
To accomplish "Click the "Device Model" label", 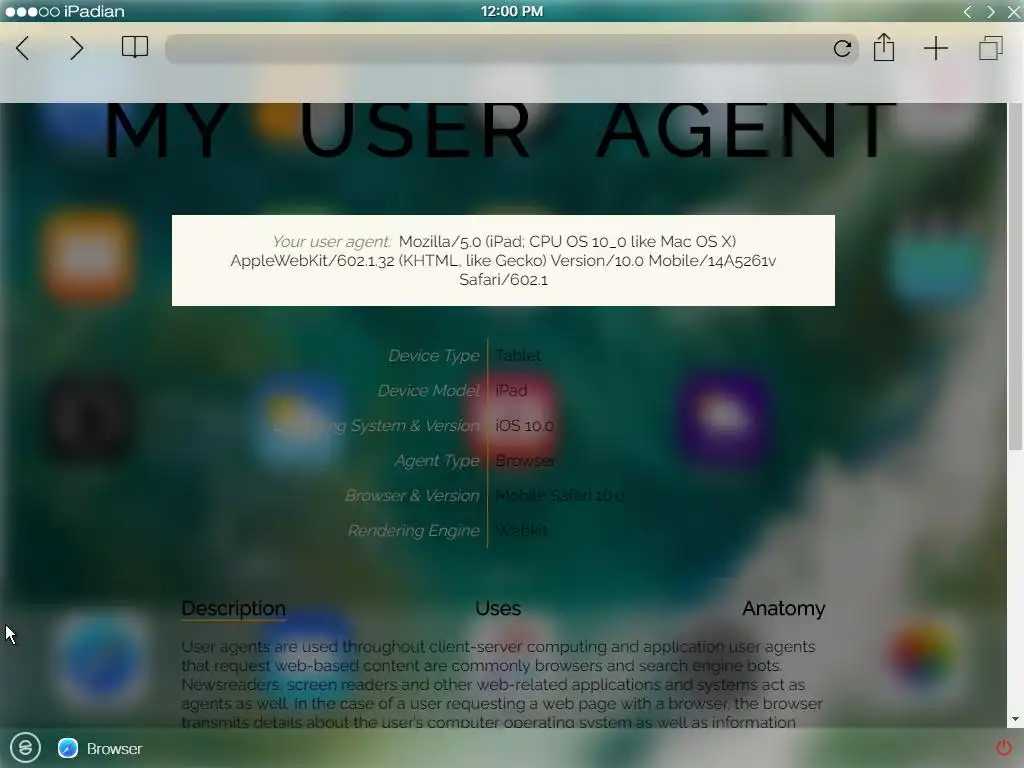I will point(428,391).
